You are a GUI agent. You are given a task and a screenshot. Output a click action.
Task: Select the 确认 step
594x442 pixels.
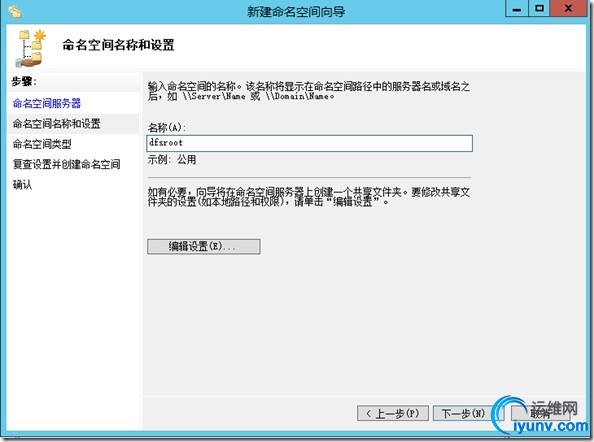pos(22,184)
